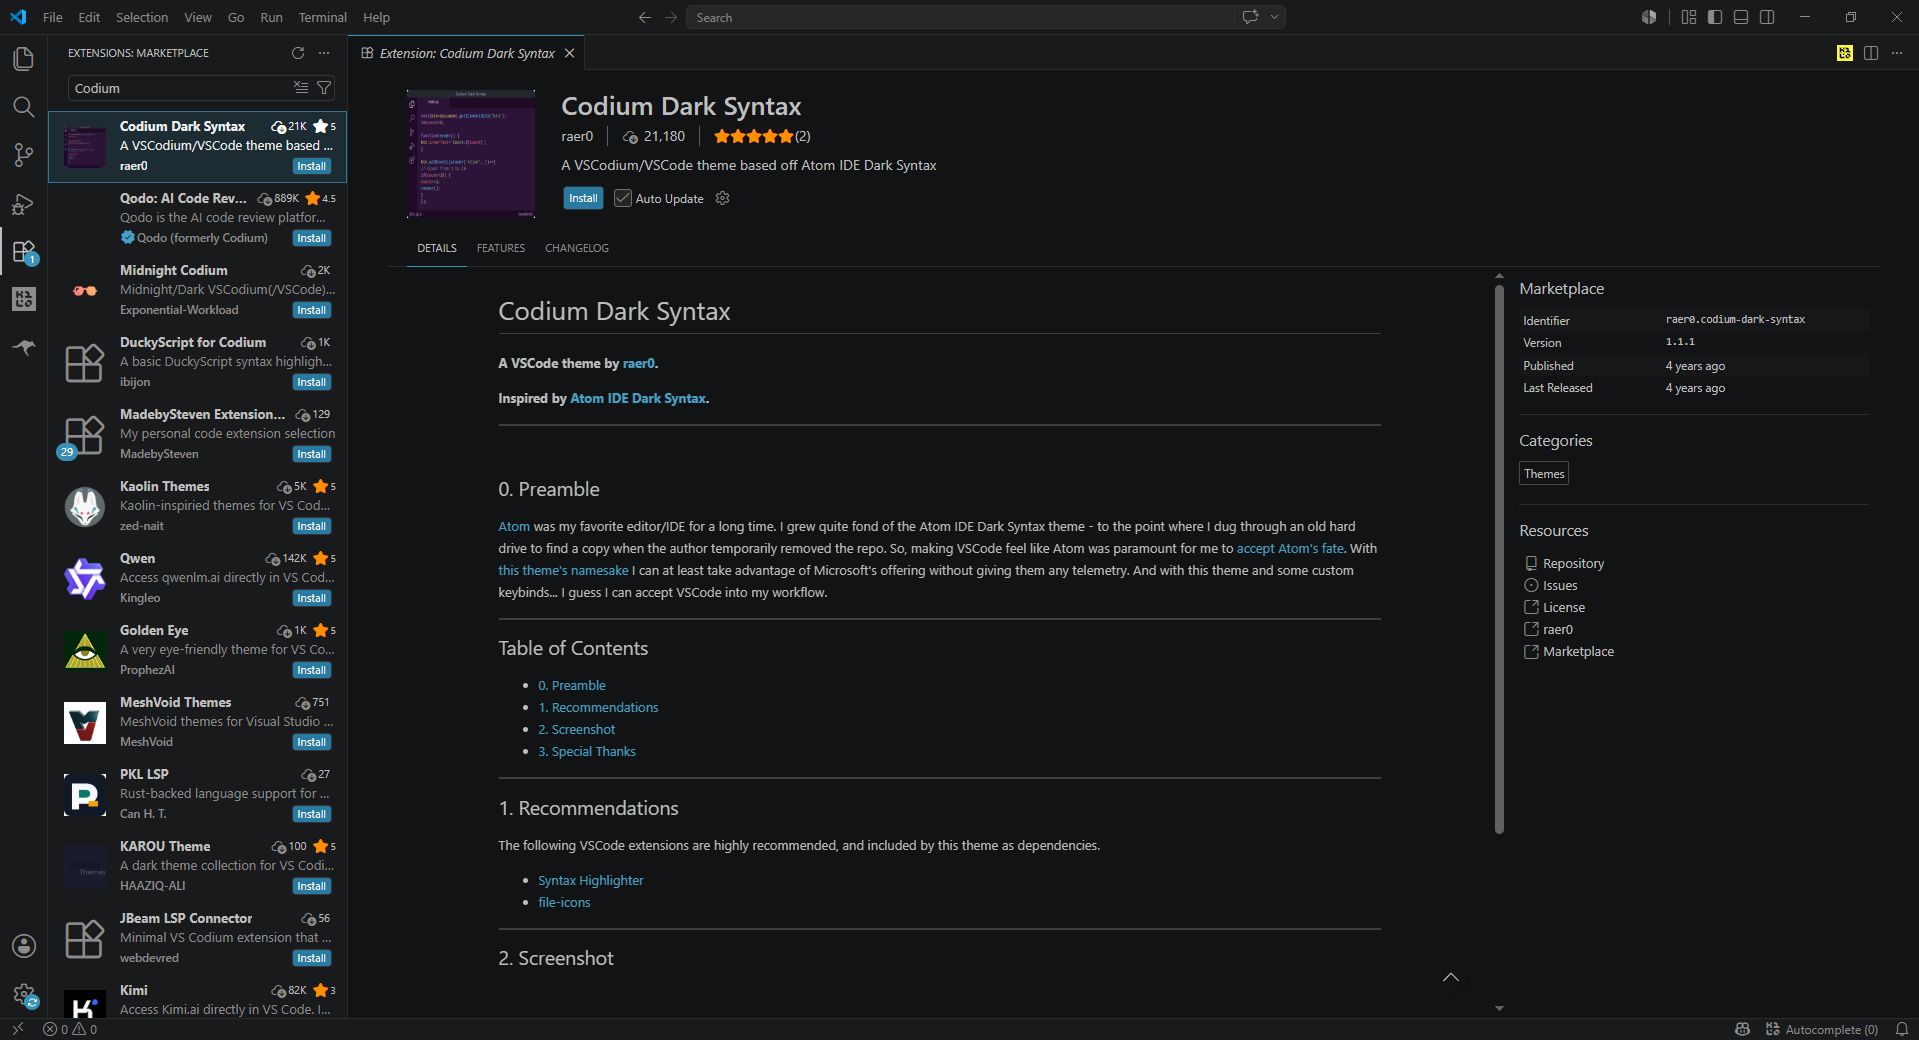Go back using the title bar arrow

[x=645, y=17]
